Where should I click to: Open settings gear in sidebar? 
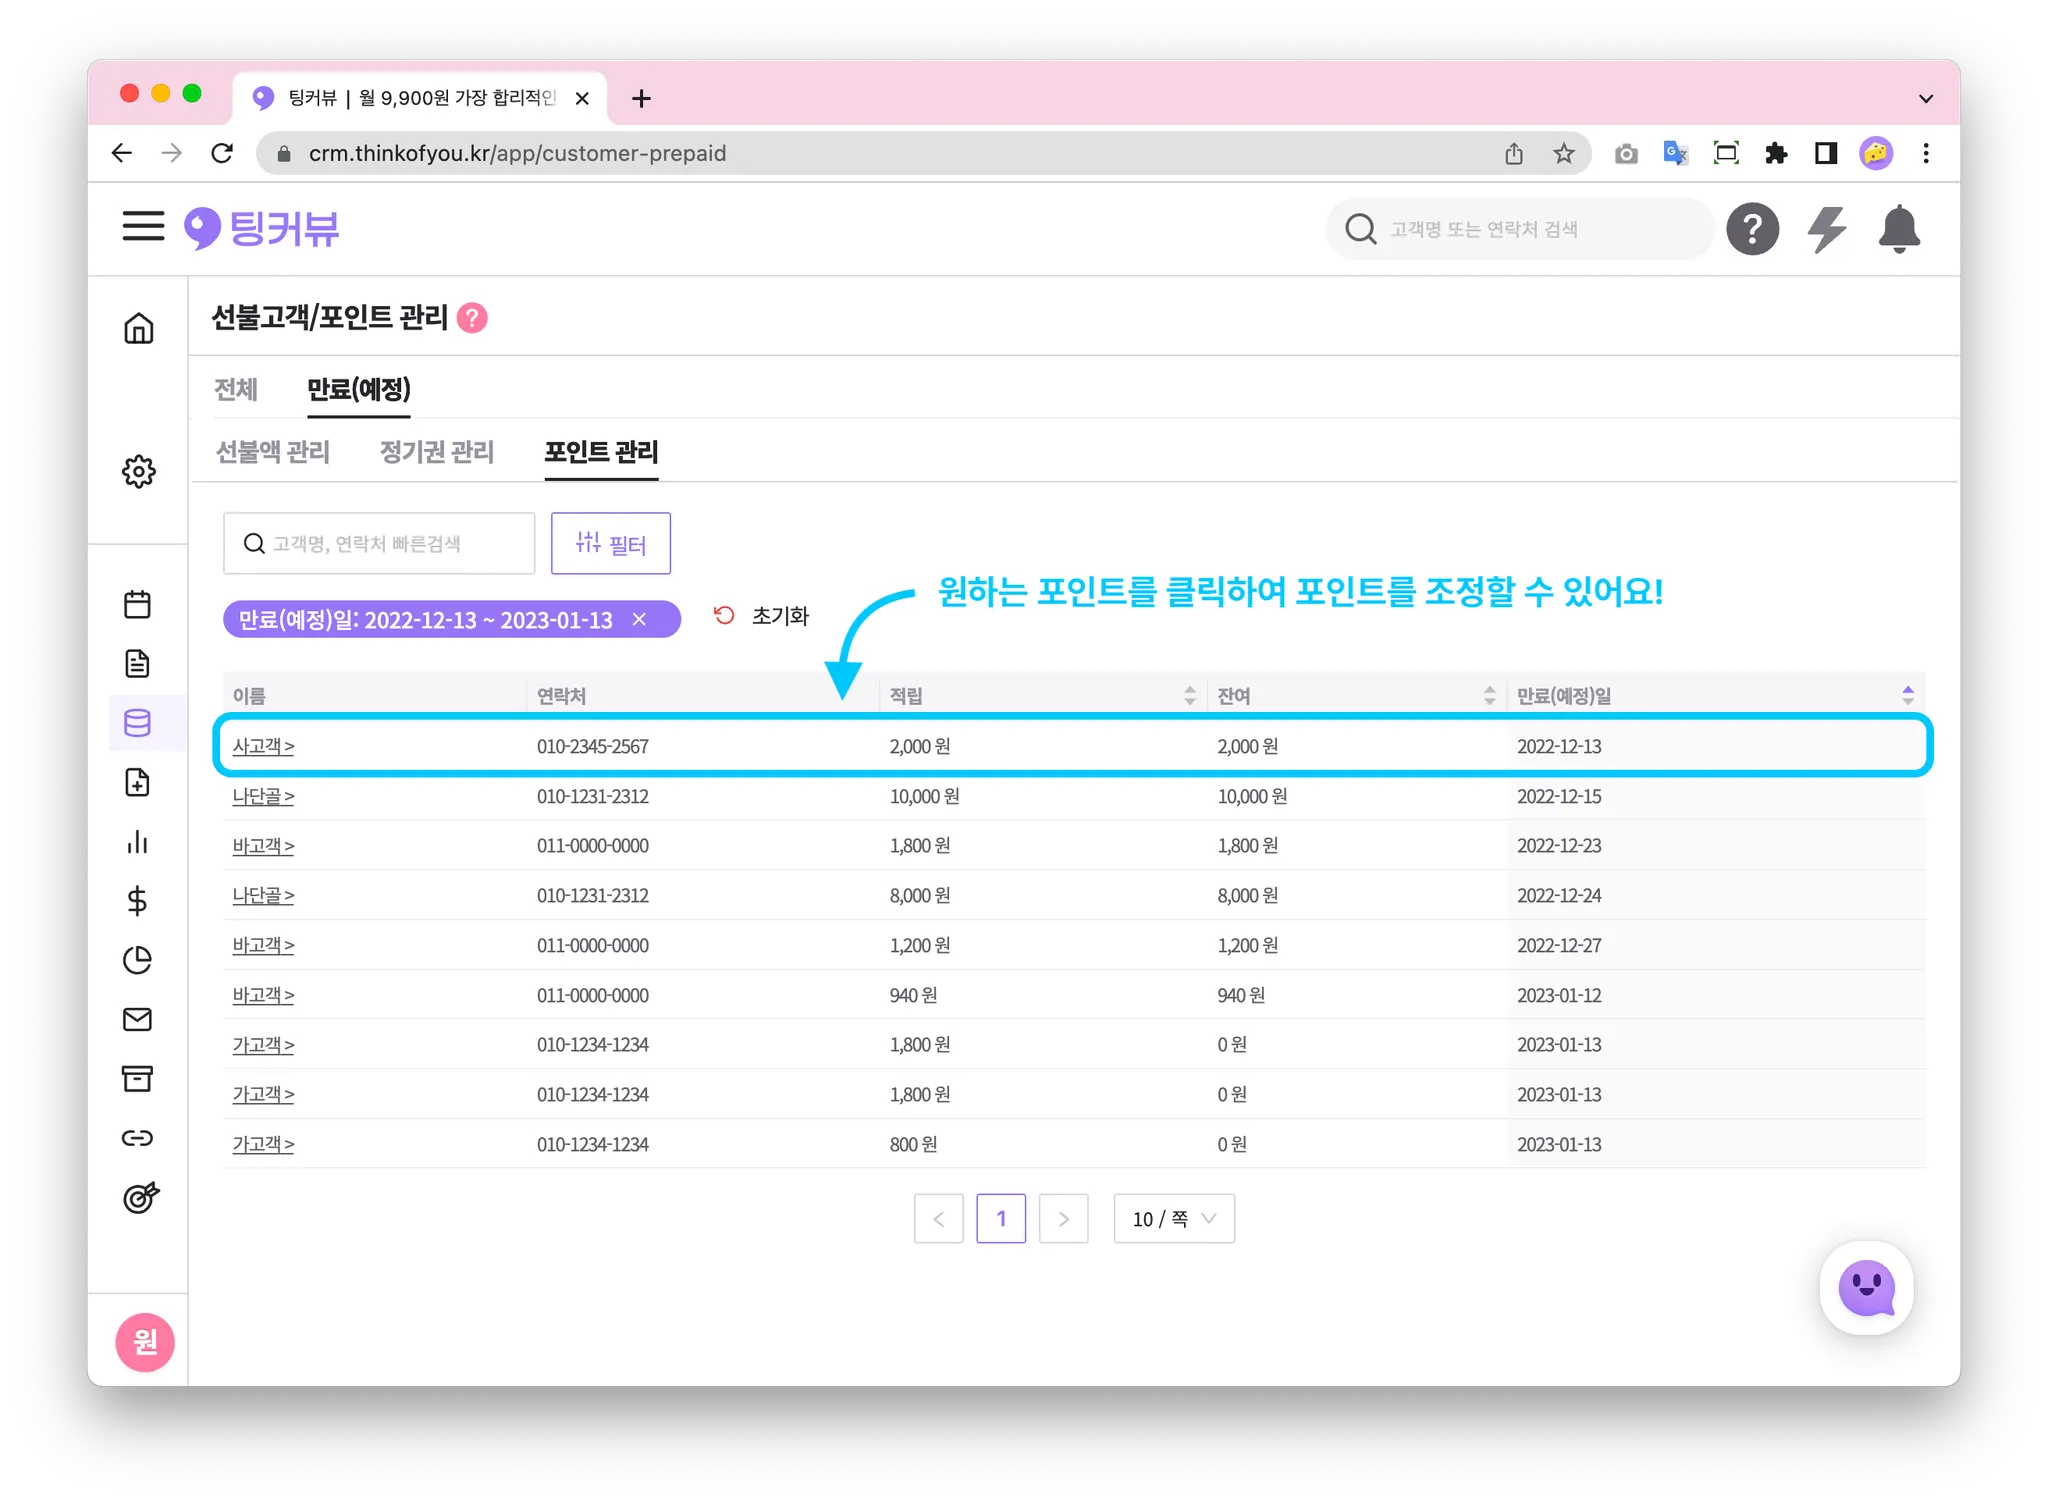139,471
